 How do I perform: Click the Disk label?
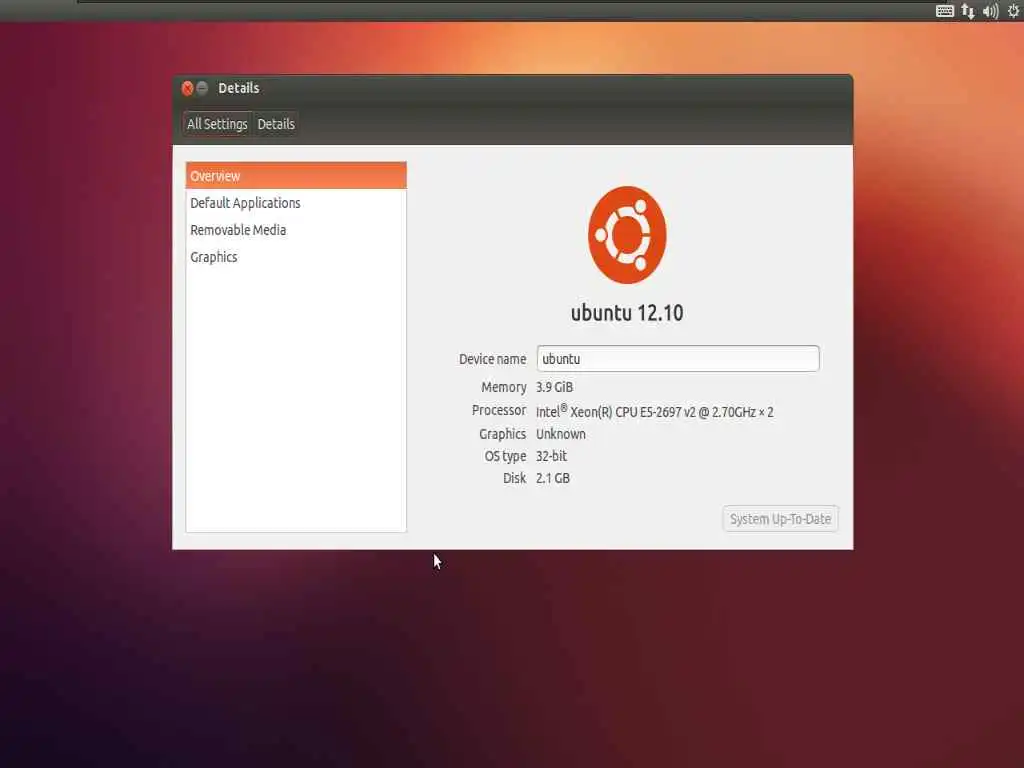pos(515,478)
